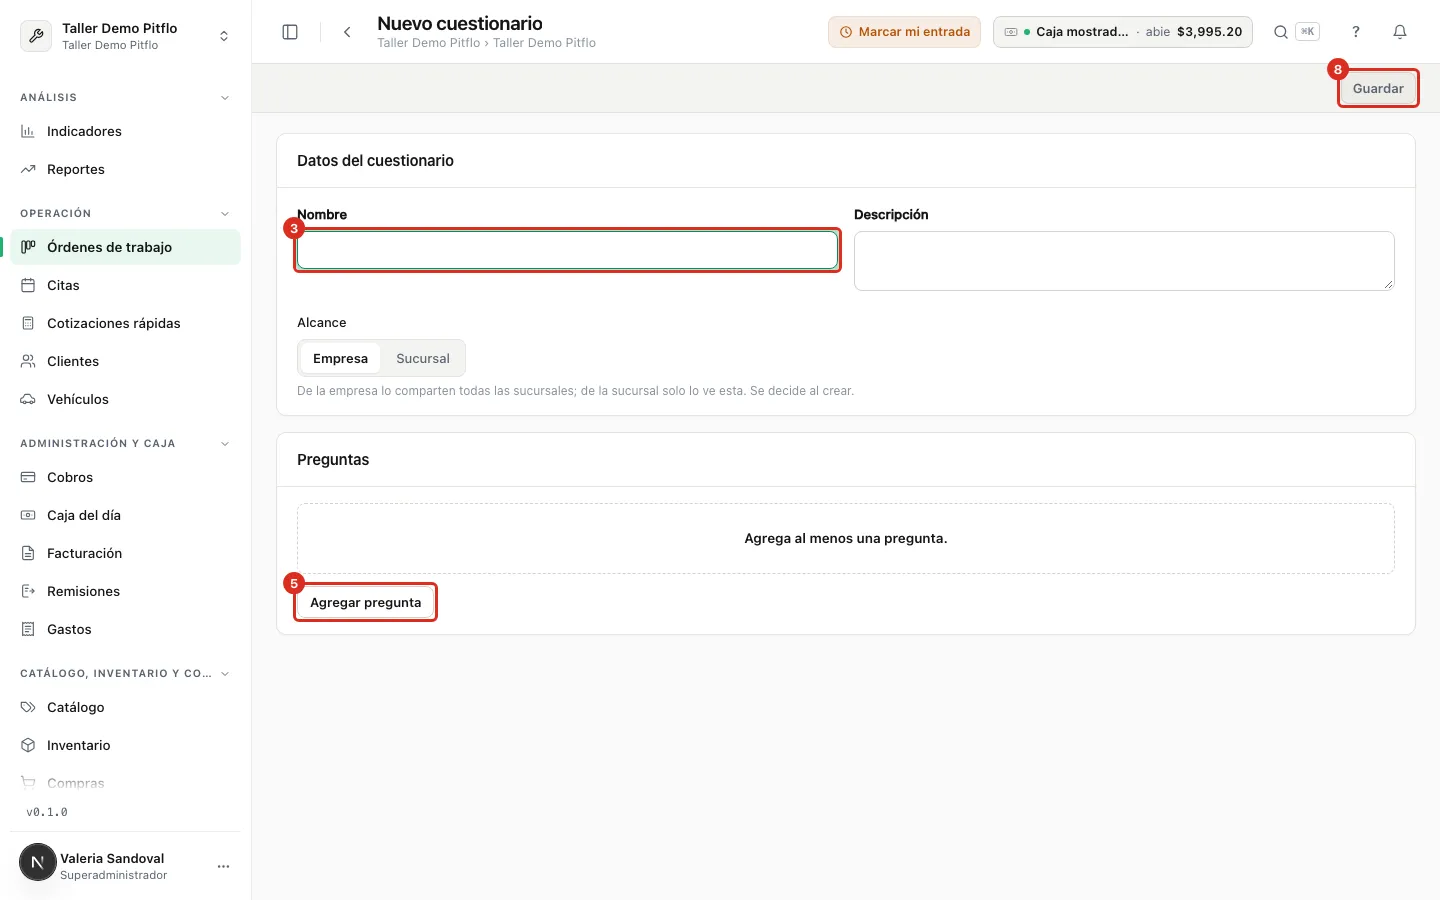Viewport: 1440px width, 900px height.
Task: Click Agregar pregunta button
Action: tap(366, 602)
